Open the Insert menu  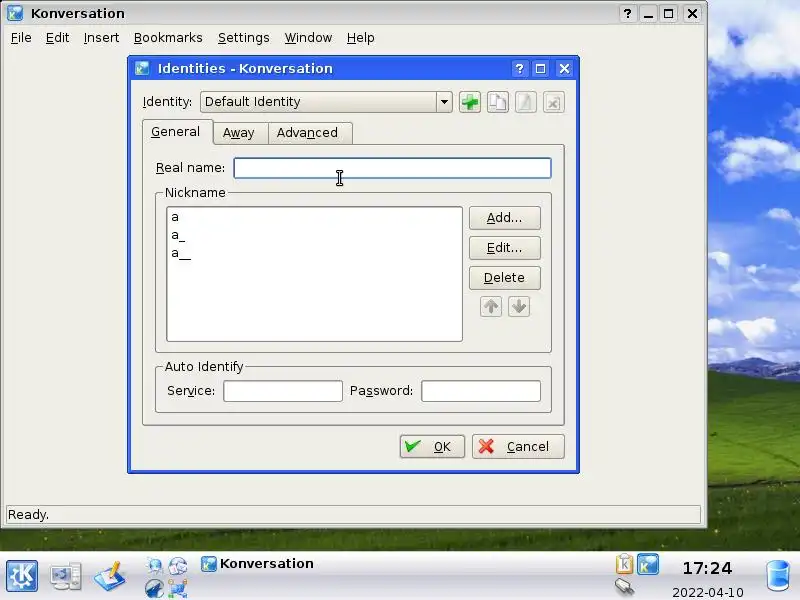(x=101, y=38)
